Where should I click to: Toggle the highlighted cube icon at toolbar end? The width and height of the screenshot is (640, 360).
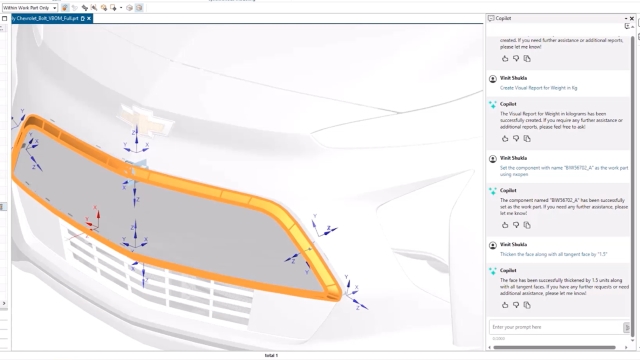tap(139, 8)
